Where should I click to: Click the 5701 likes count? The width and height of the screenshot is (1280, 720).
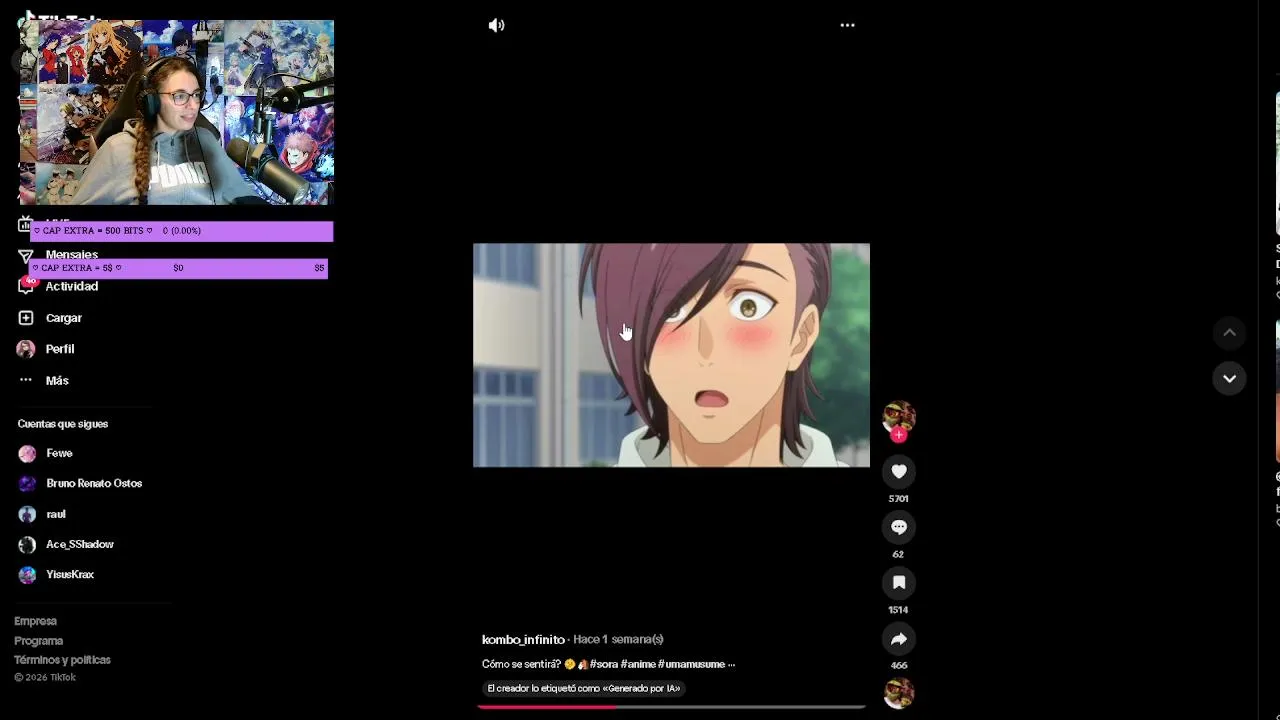[898, 498]
